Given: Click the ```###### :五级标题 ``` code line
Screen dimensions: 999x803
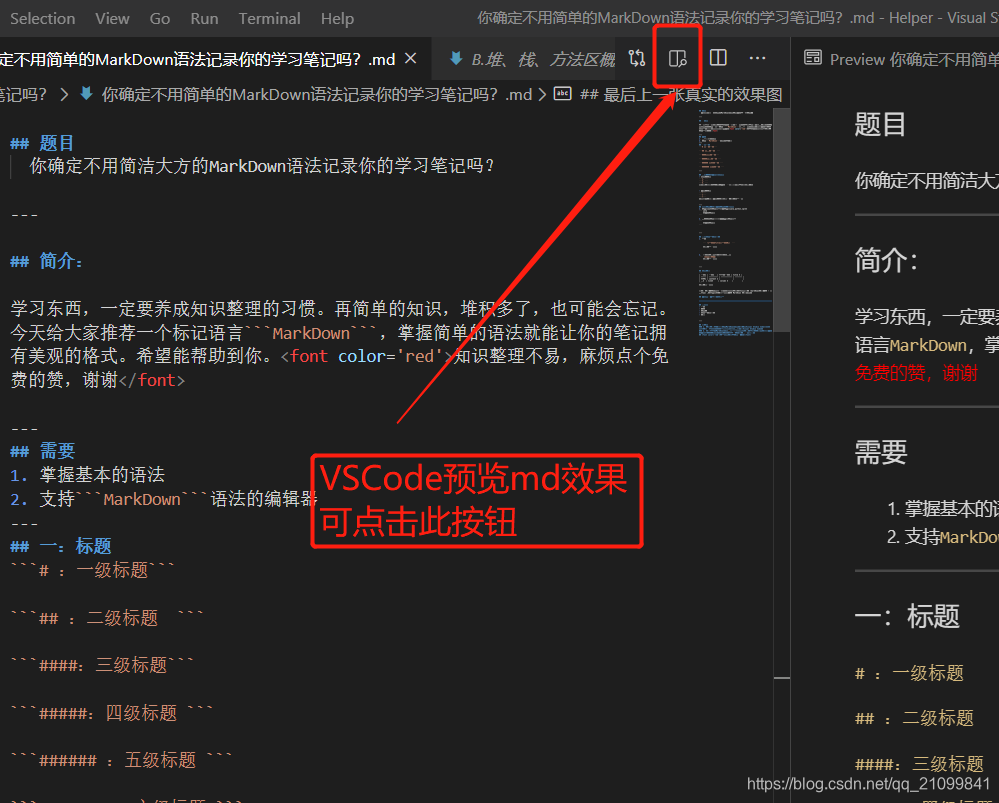Looking at the screenshot, I should pyautogui.click(x=121, y=760).
